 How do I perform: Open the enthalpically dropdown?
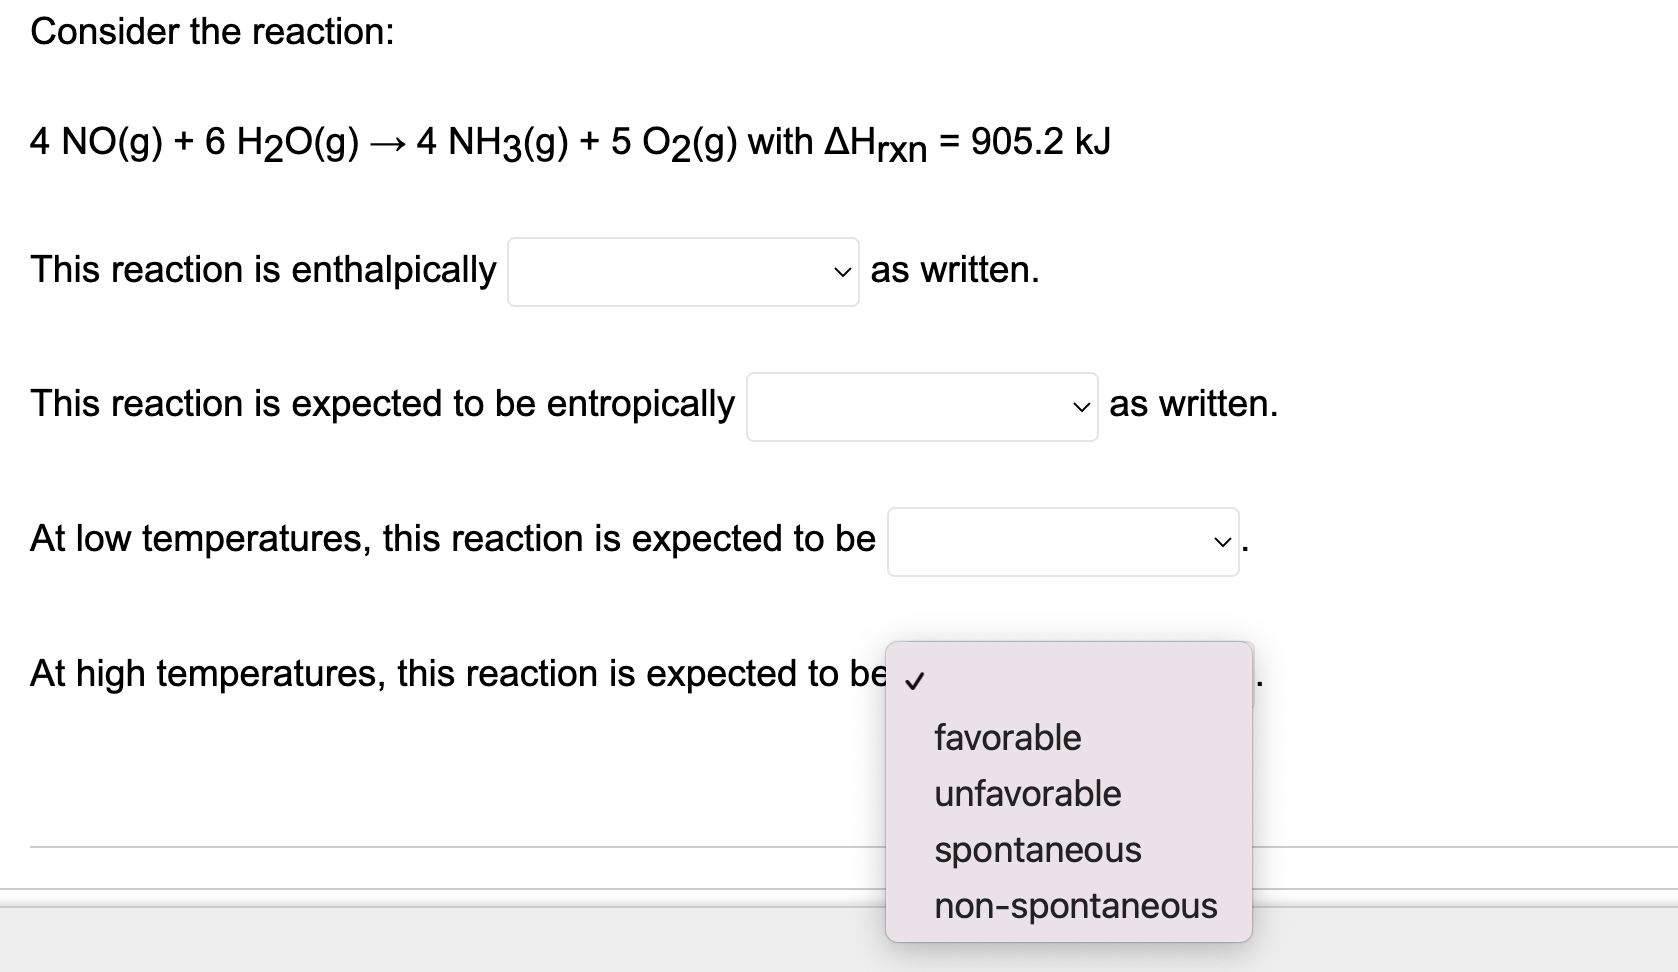pos(683,270)
